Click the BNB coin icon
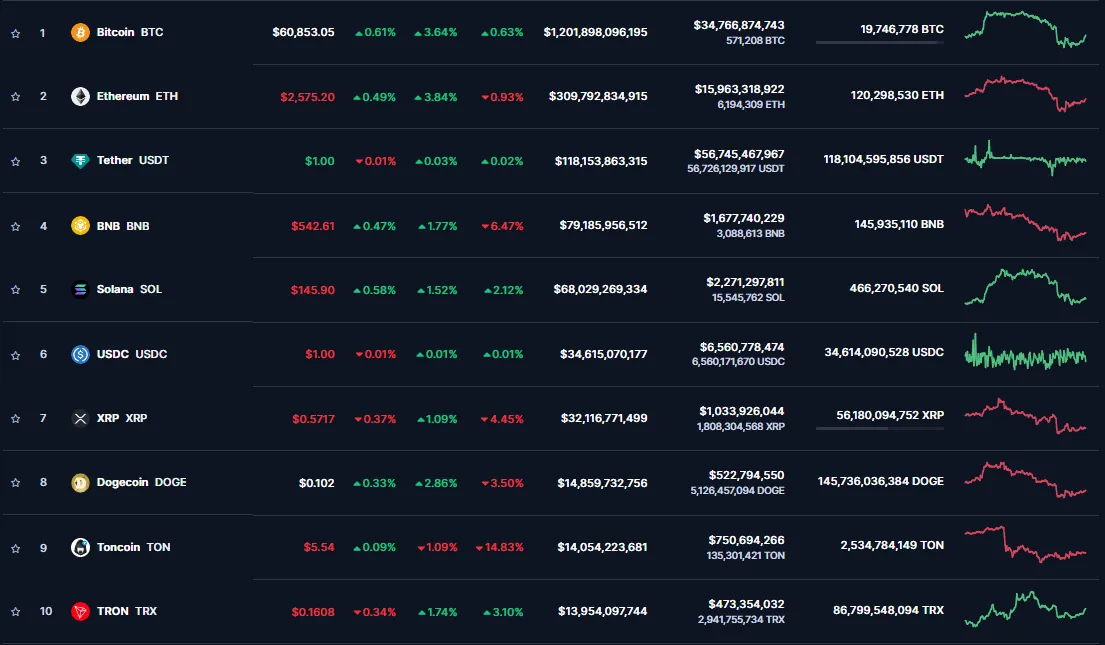Viewport: 1105px width, 645px height. pyautogui.click(x=80, y=226)
